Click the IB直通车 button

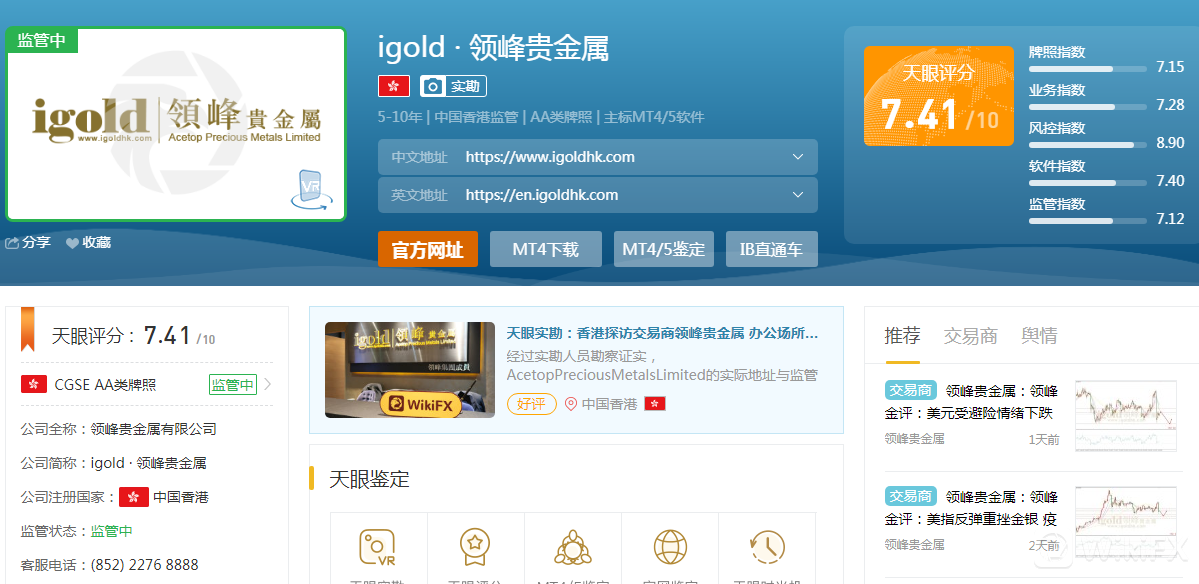tap(772, 249)
